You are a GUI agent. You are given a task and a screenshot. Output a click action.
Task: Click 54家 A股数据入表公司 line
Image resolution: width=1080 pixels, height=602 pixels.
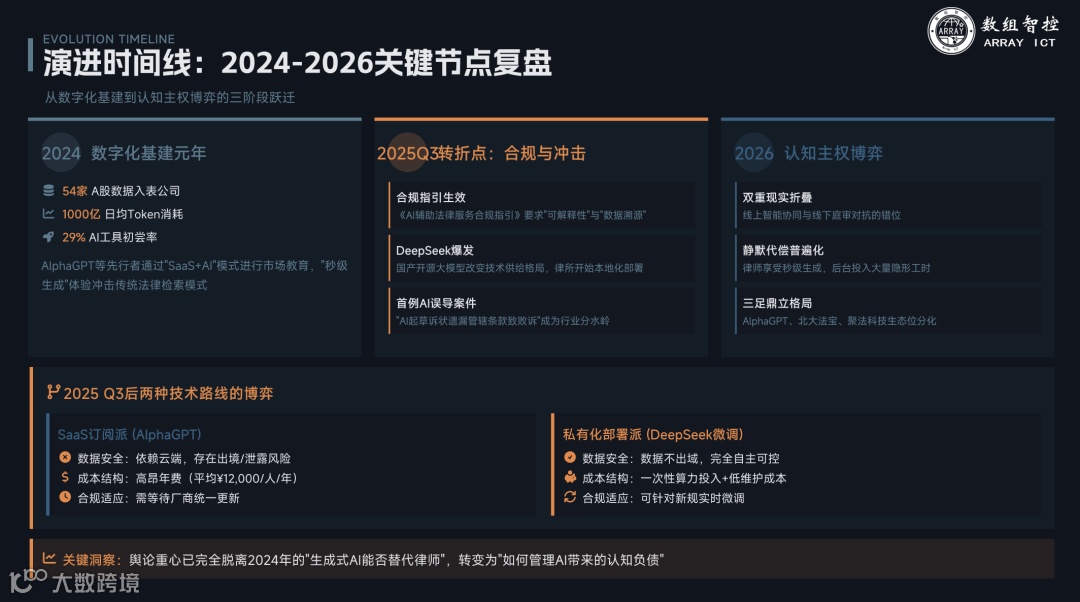click(x=121, y=191)
